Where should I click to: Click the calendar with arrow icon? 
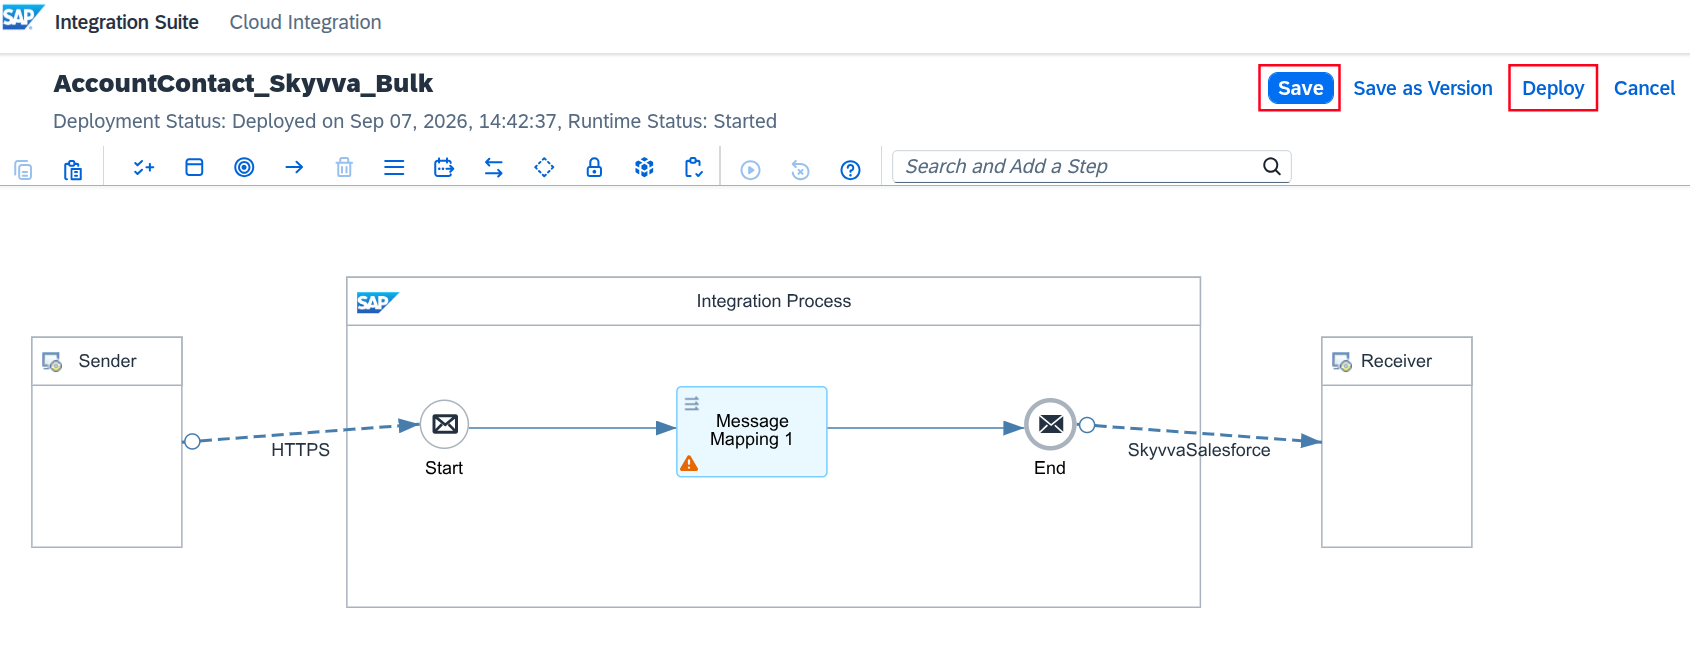pos(444,167)
